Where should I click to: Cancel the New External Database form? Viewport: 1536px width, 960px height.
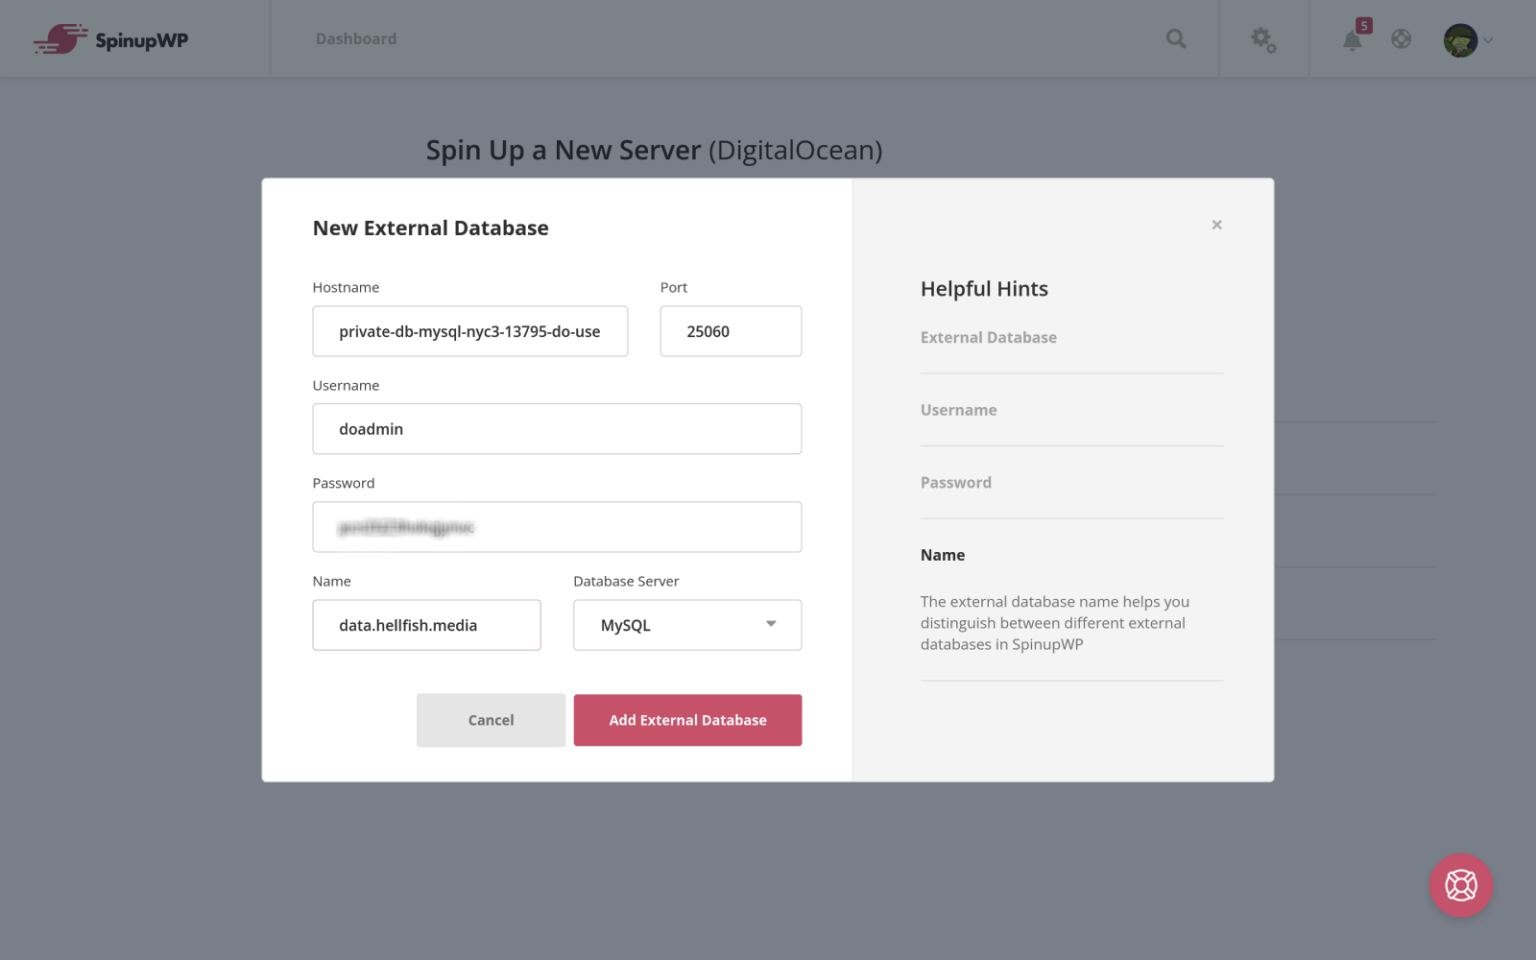tap(490, 720)
